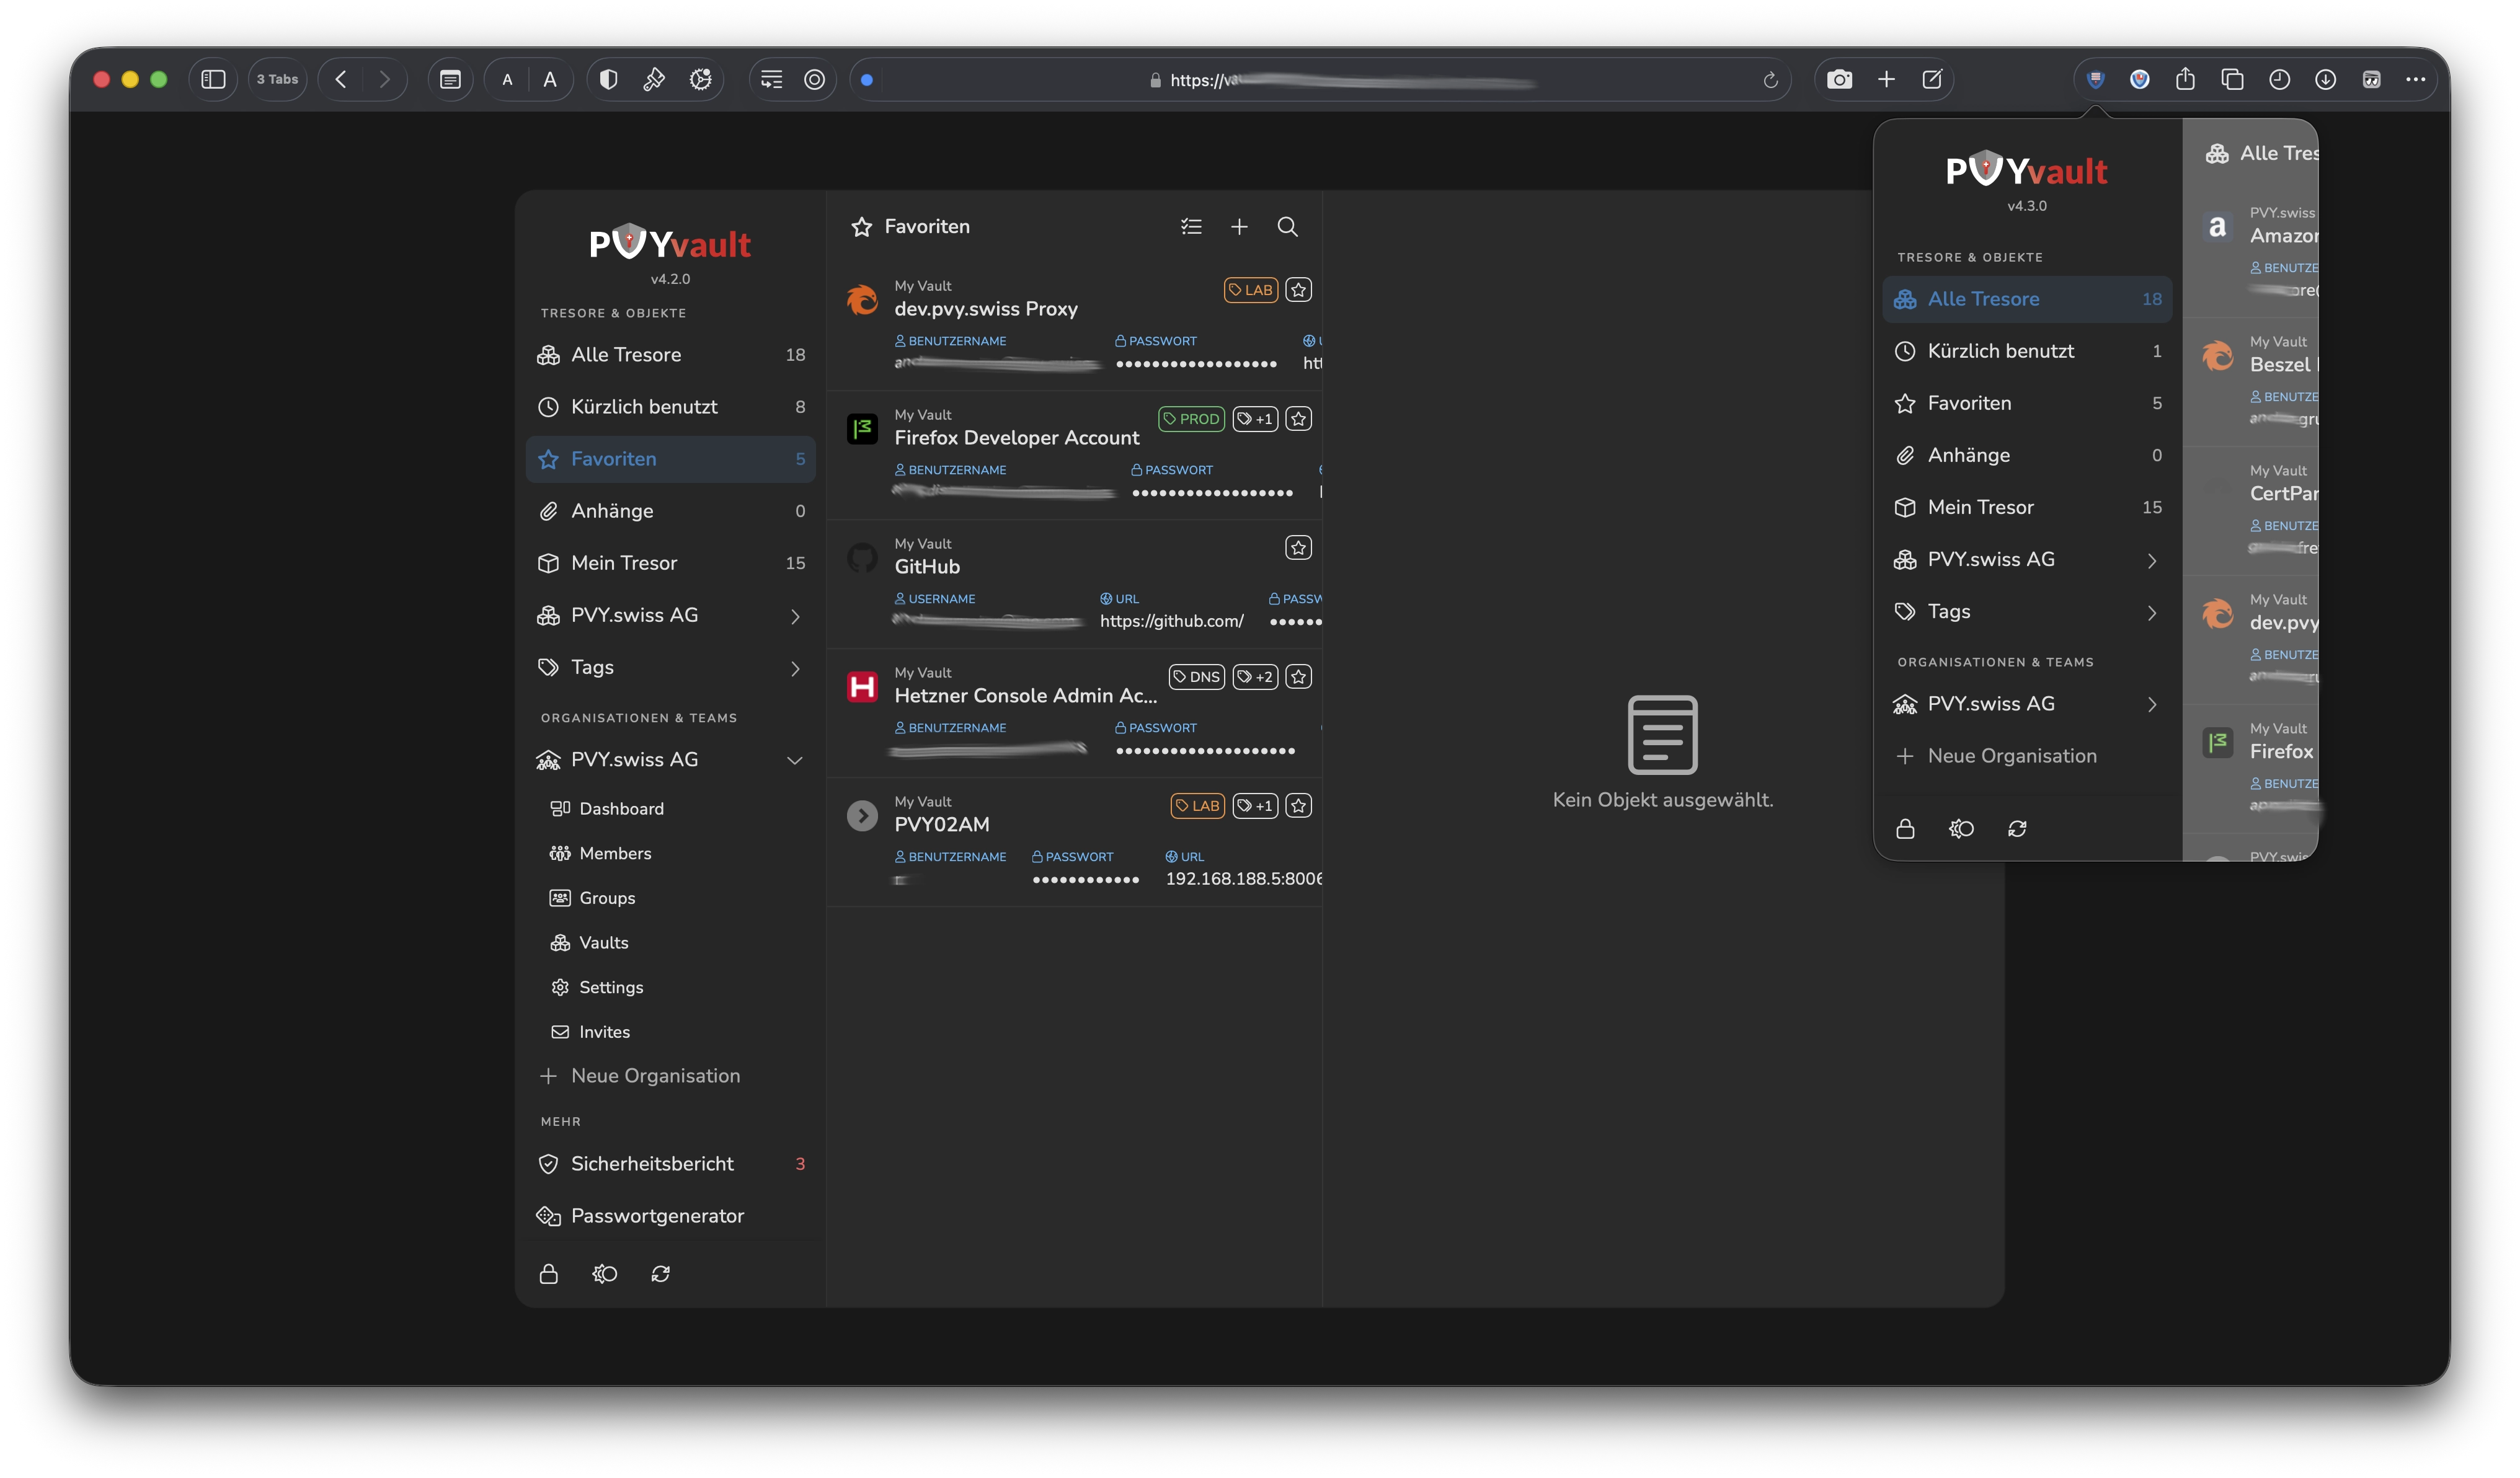Viewport: 2520px width, 1478px height.
Task: Click the multi-select checklist icon above Favoriten
Action: tap(1191, 227)
